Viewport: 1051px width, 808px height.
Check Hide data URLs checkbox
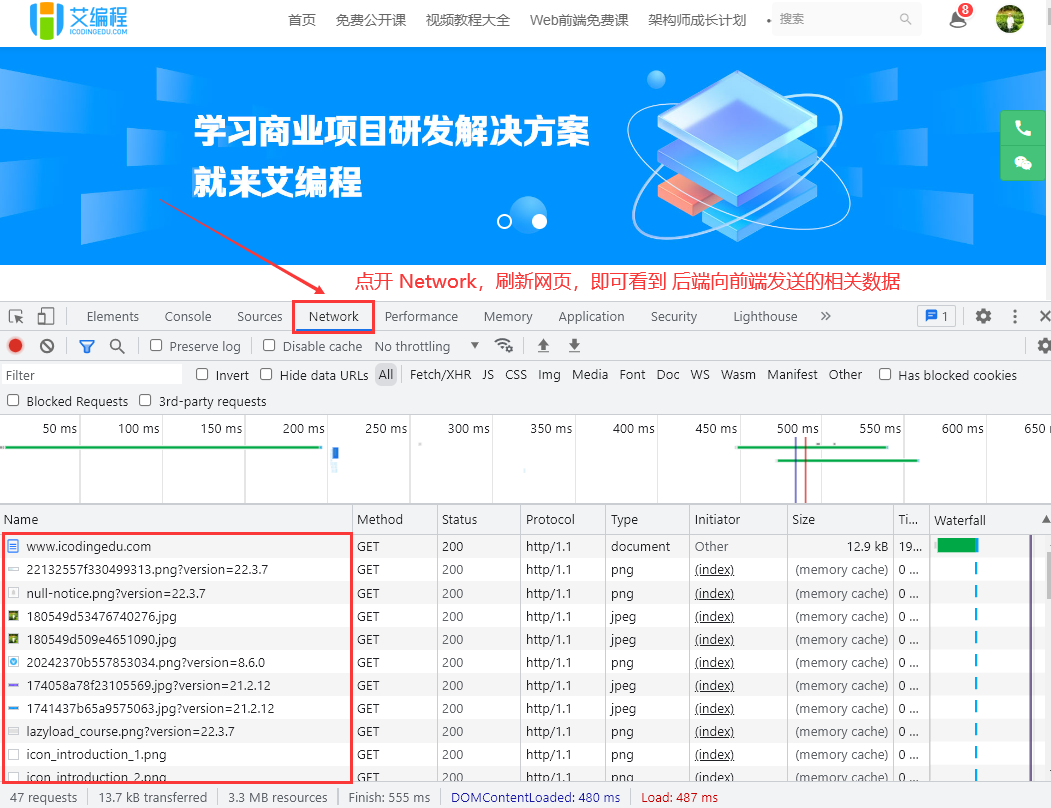266,374
